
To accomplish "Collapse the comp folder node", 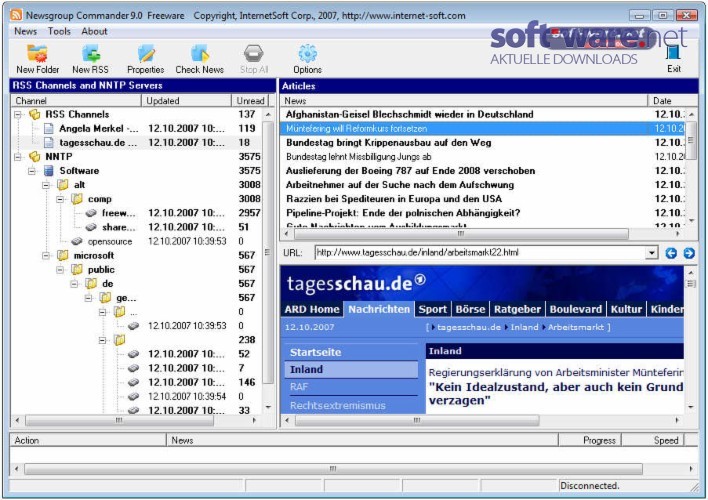I will [x=60, y=199].
